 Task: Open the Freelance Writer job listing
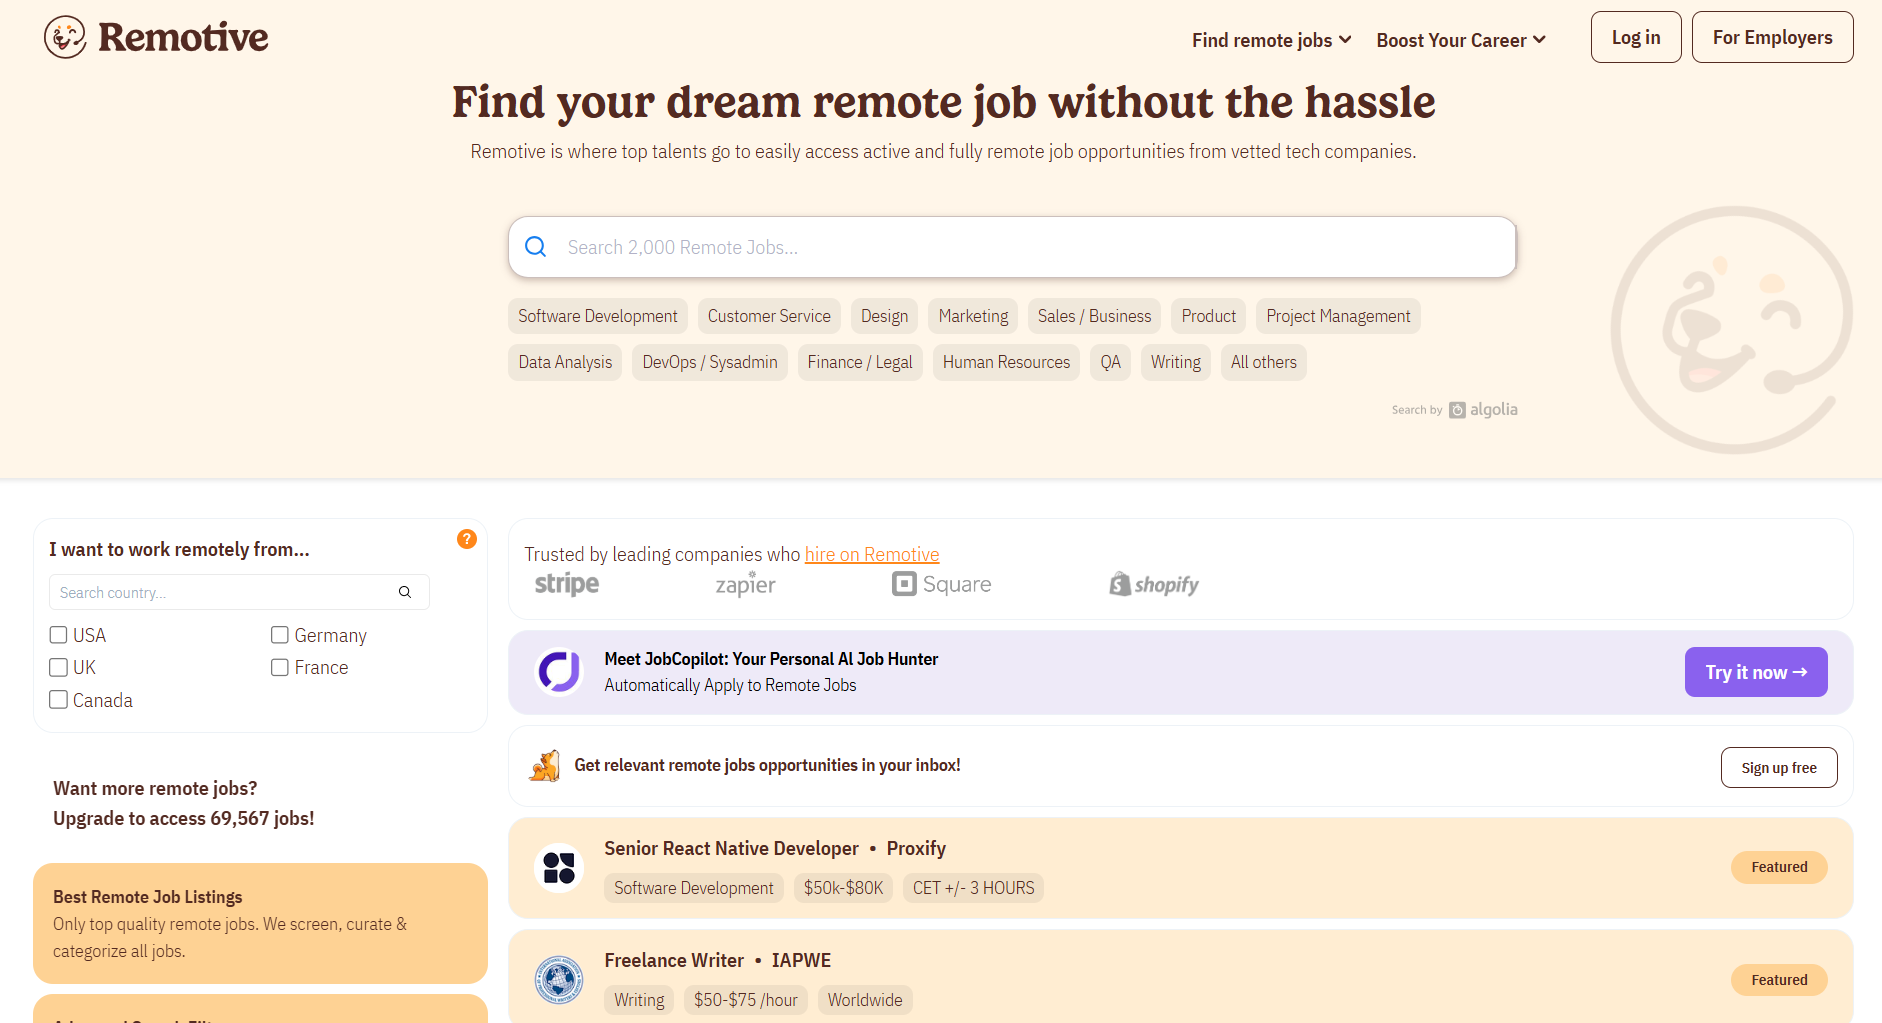[674, 960]
